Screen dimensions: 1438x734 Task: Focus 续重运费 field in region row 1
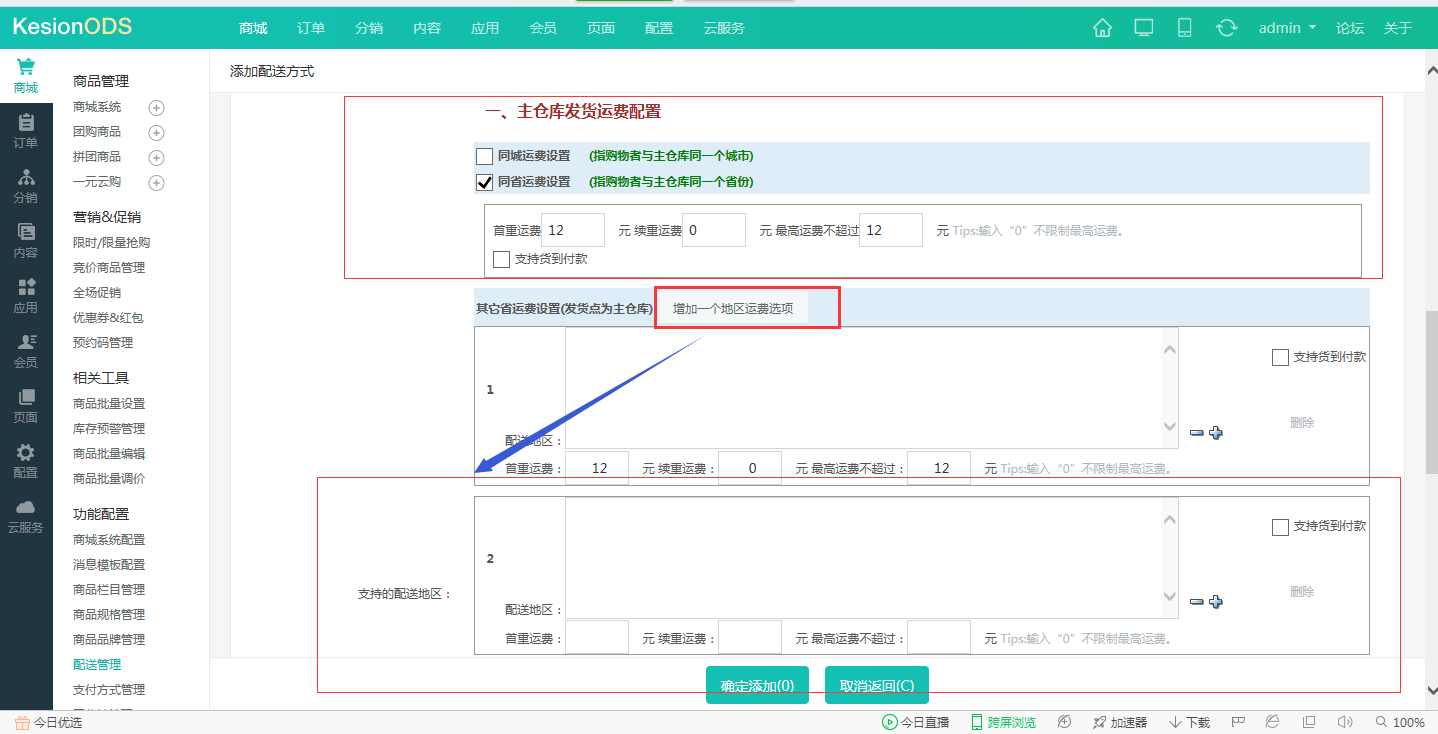(x=750, y=468)
